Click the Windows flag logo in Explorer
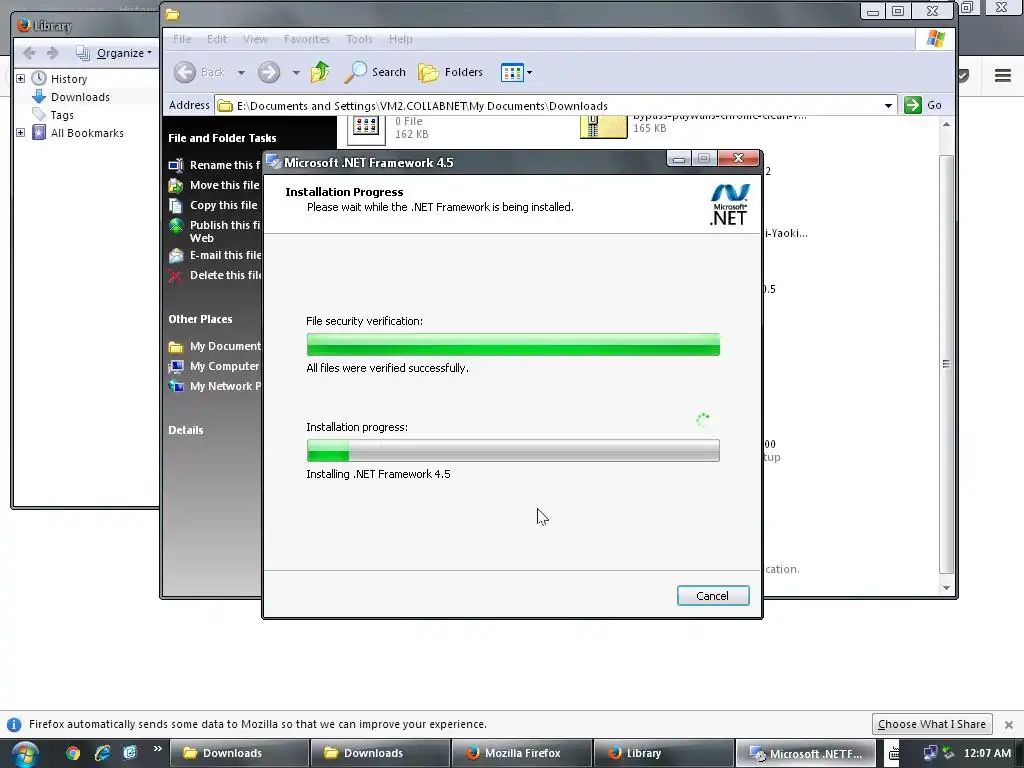 (935, 39)
